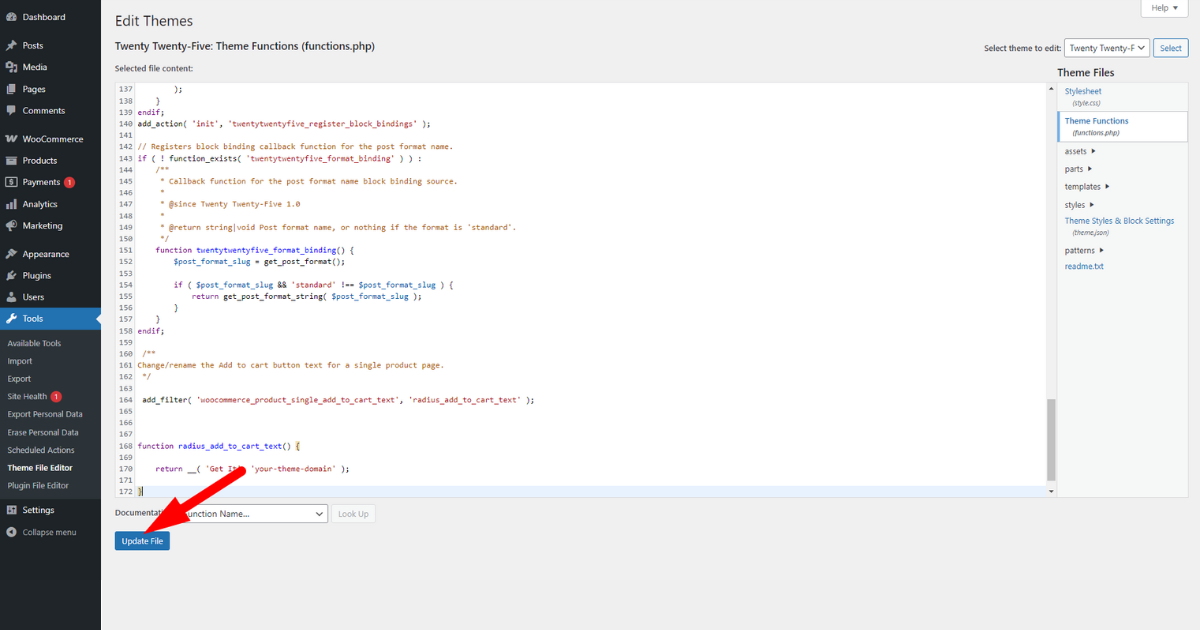Click the Collapse menu arrow icon
The image size is (1200, 630).
click(11, 532)
